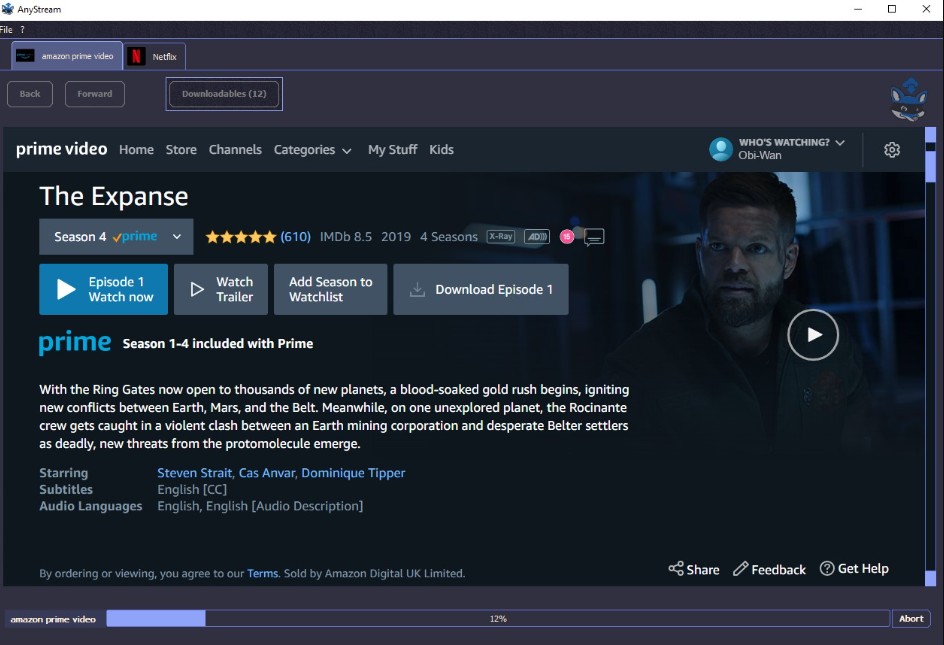Click the audio description AD badge

pos(536,237)
